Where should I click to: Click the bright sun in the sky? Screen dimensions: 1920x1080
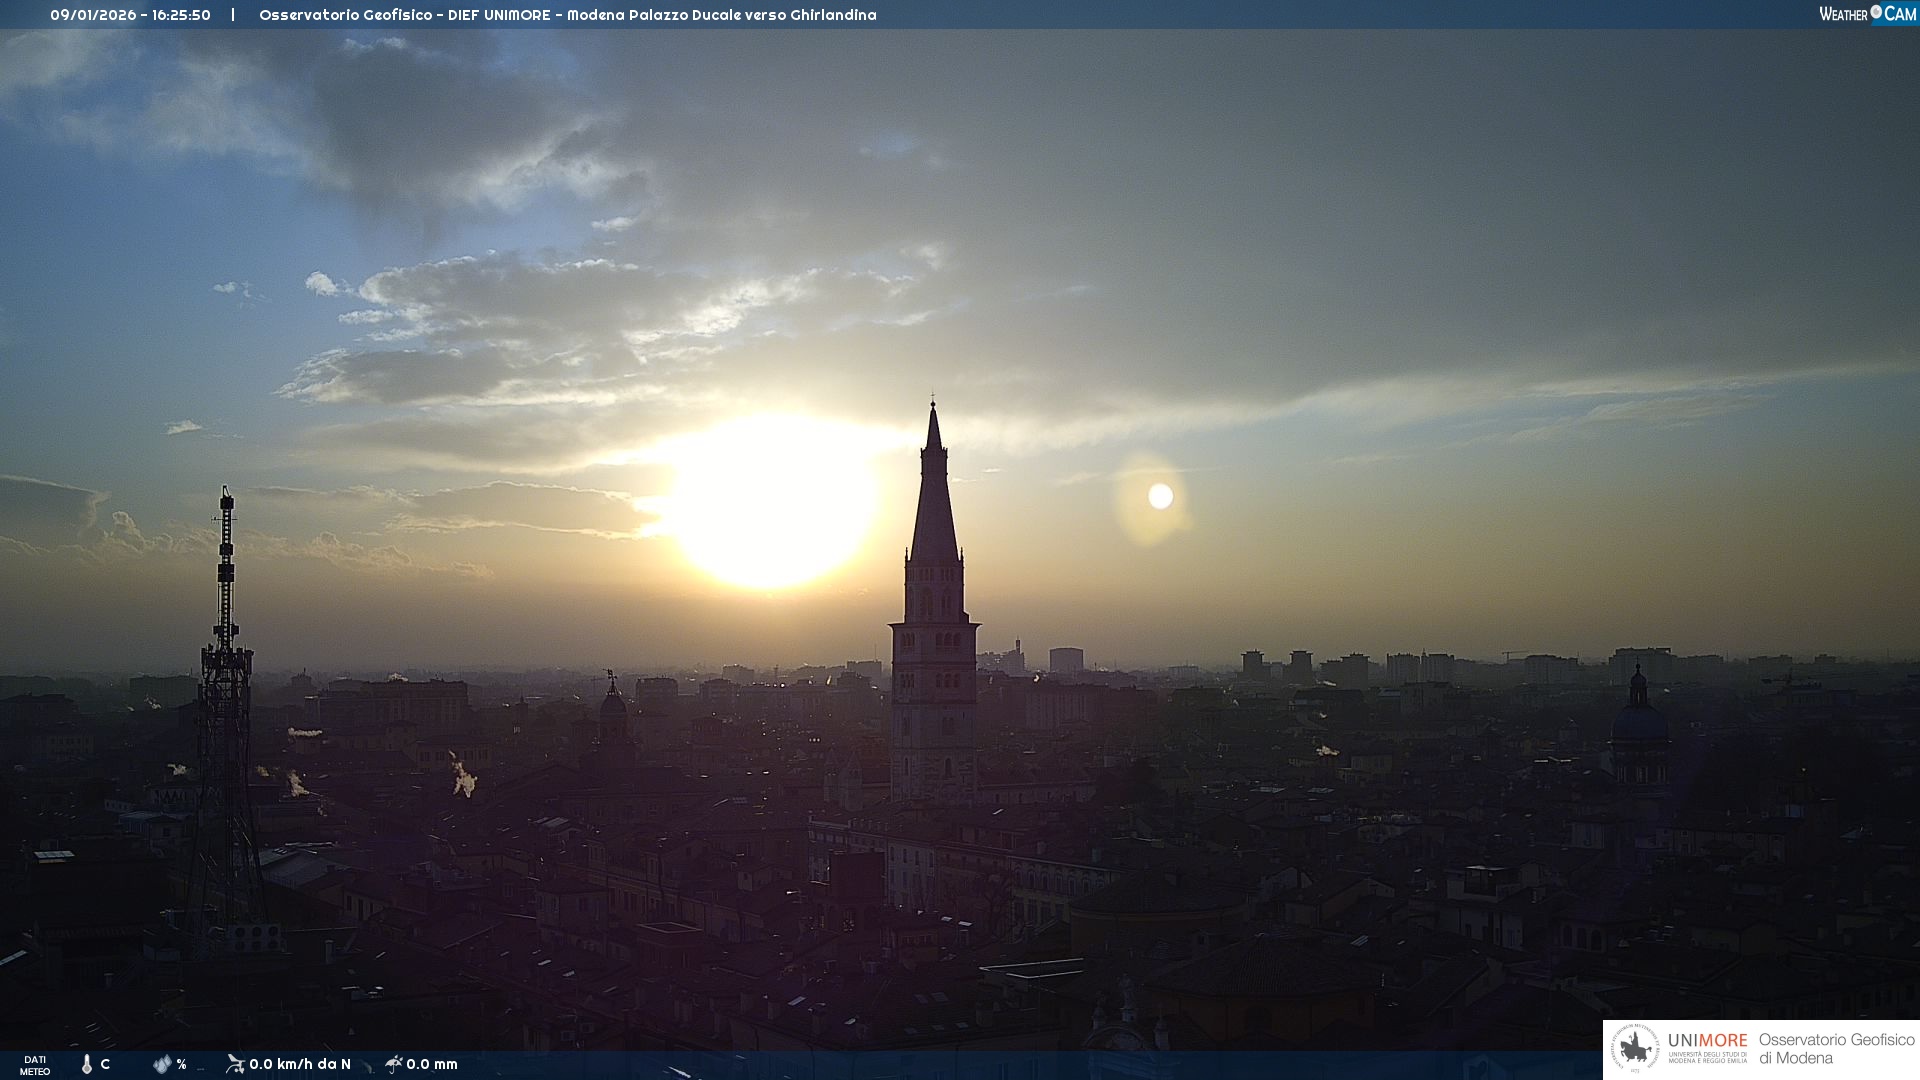771,503
